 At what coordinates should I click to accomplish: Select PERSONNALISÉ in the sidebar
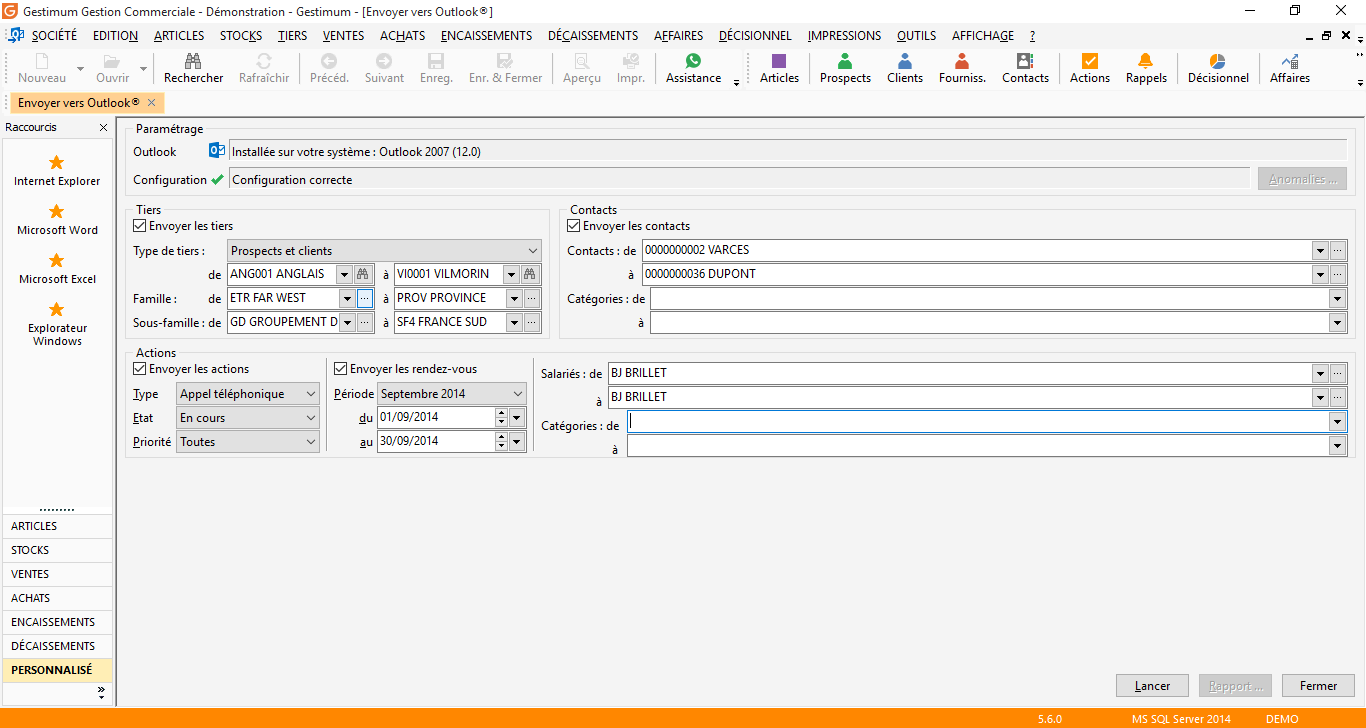point(58,670)
